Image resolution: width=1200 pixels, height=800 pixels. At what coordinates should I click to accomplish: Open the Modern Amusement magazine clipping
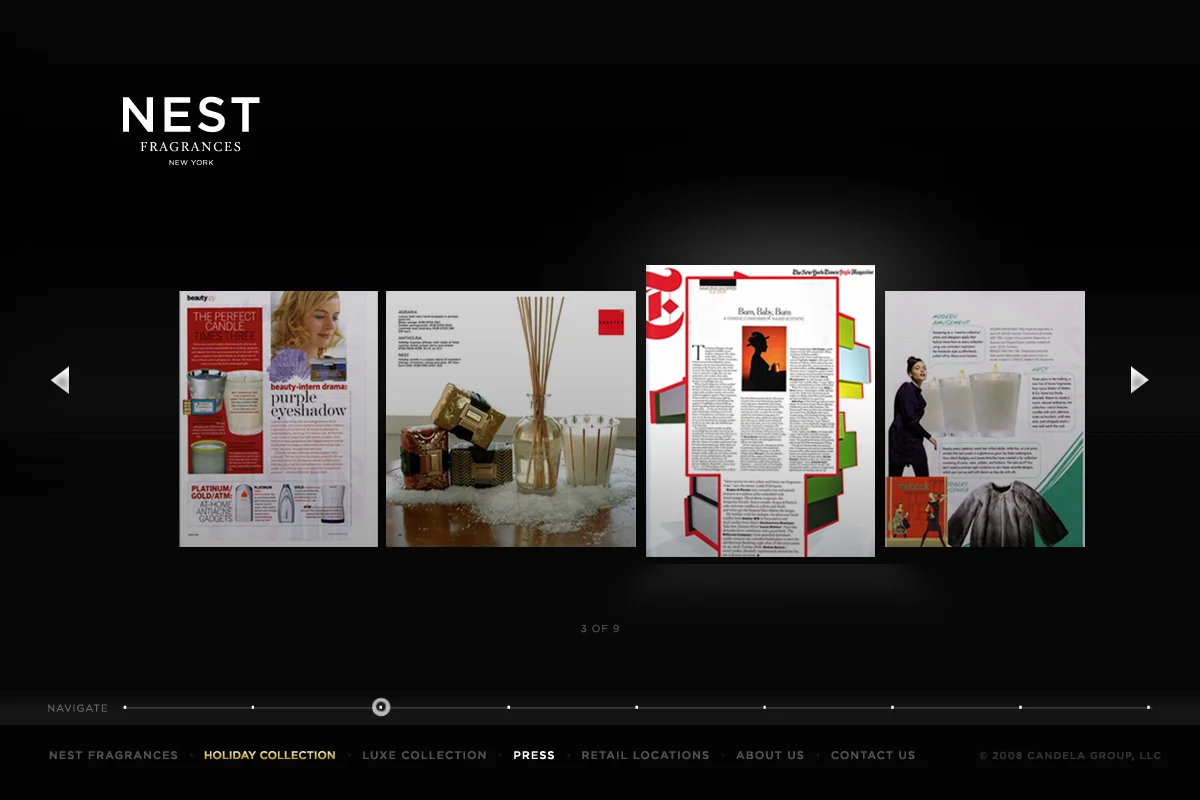click(x=985, y=419)
